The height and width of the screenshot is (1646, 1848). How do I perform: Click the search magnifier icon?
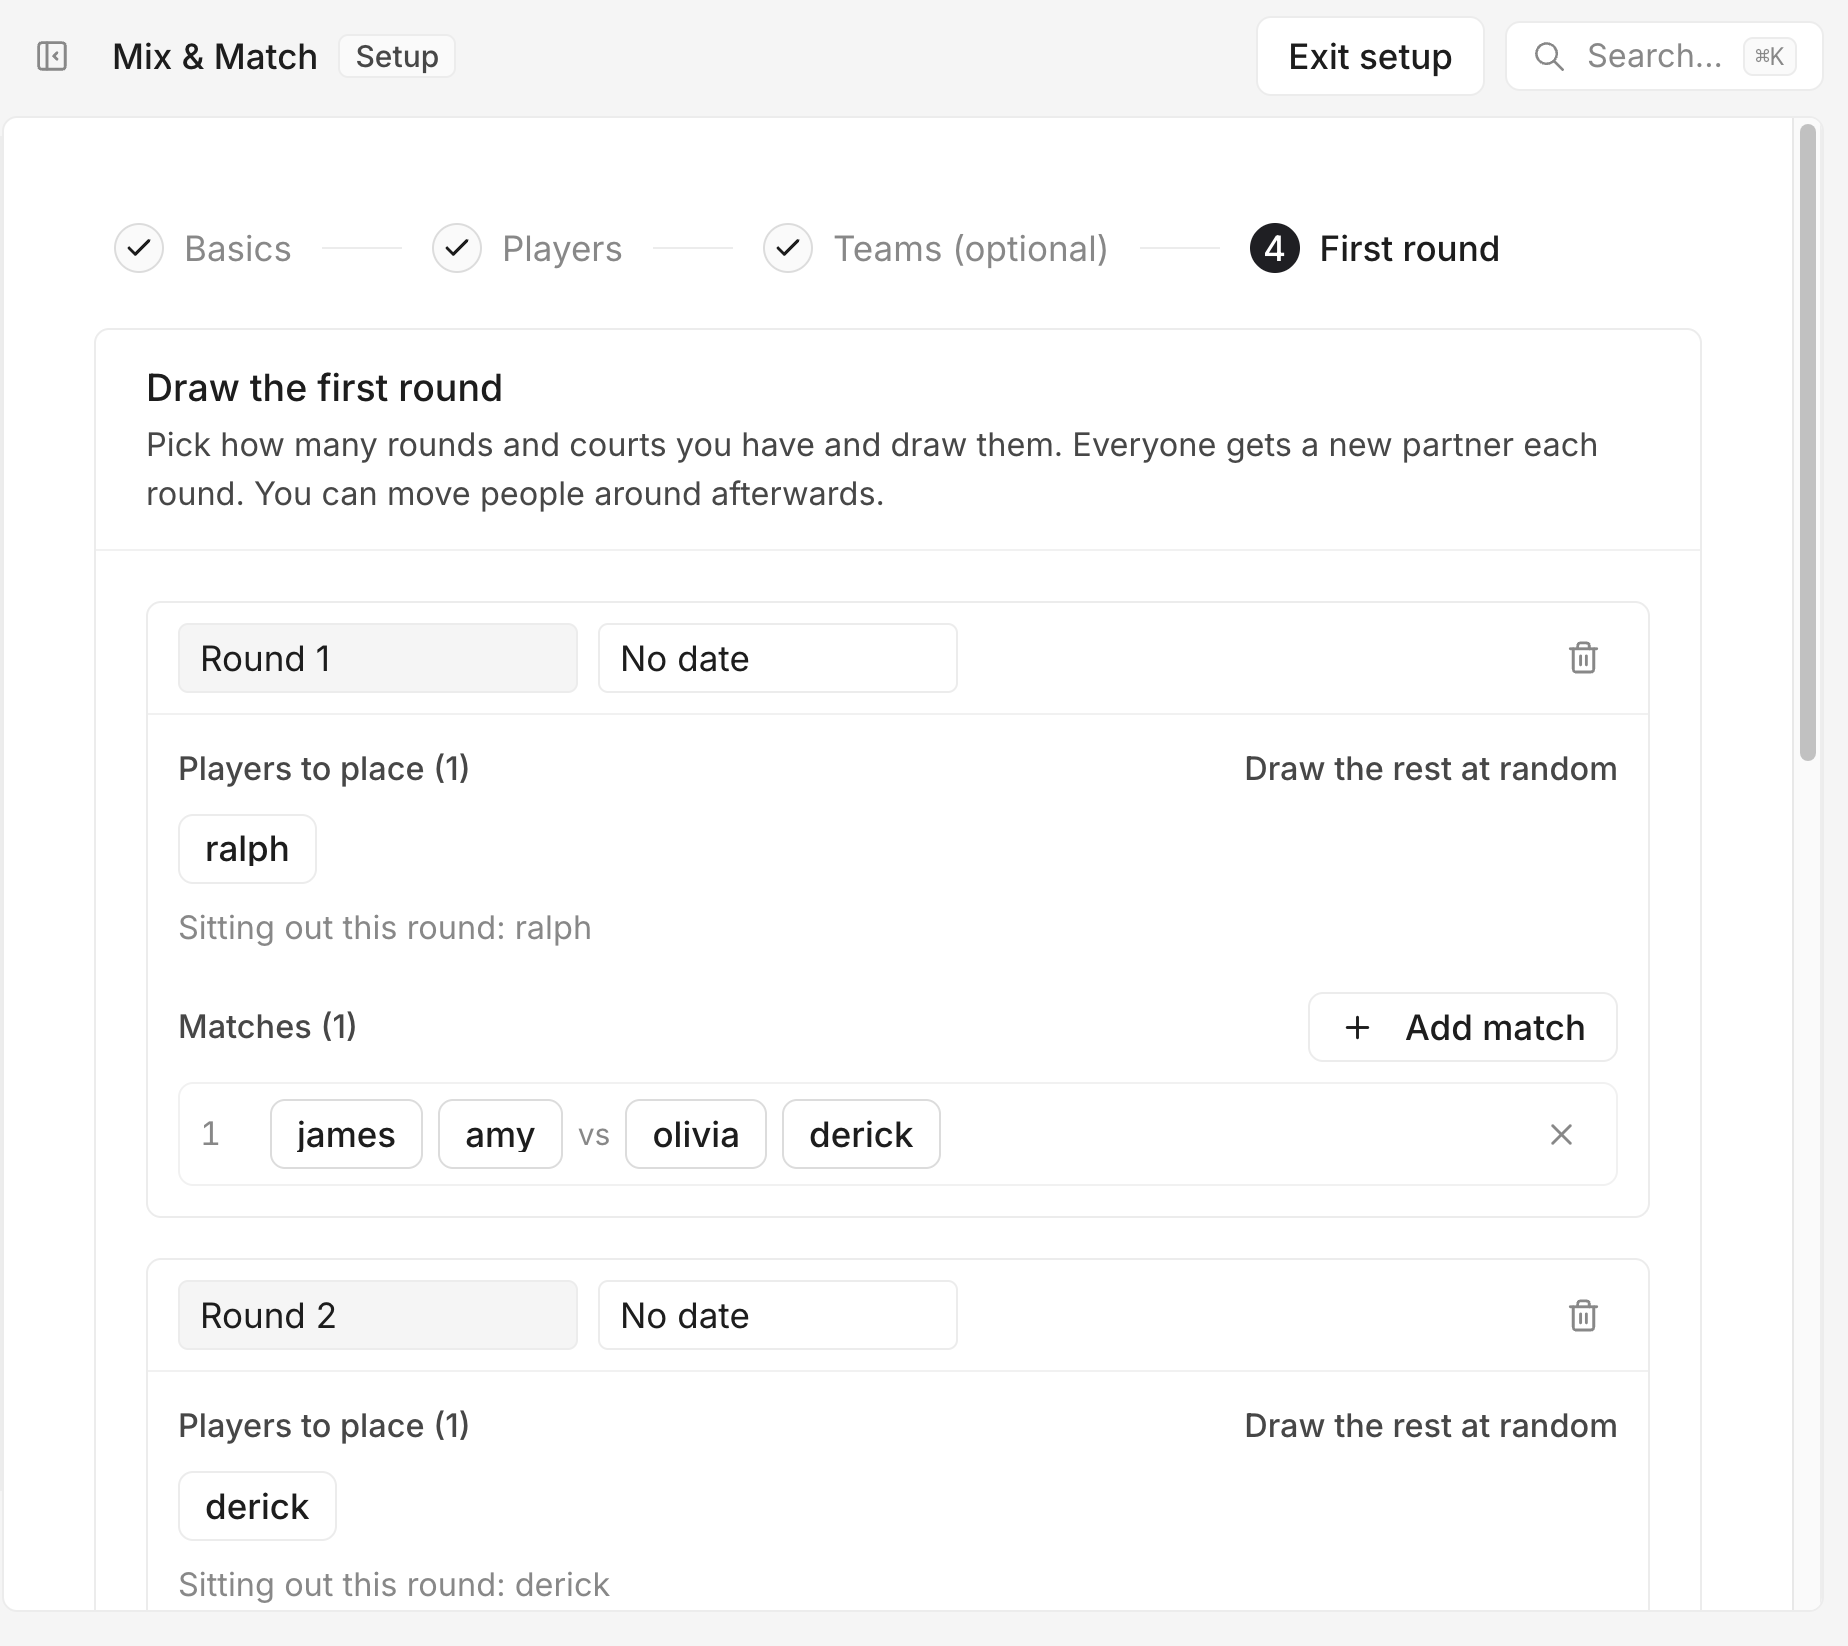(1549, 57)
